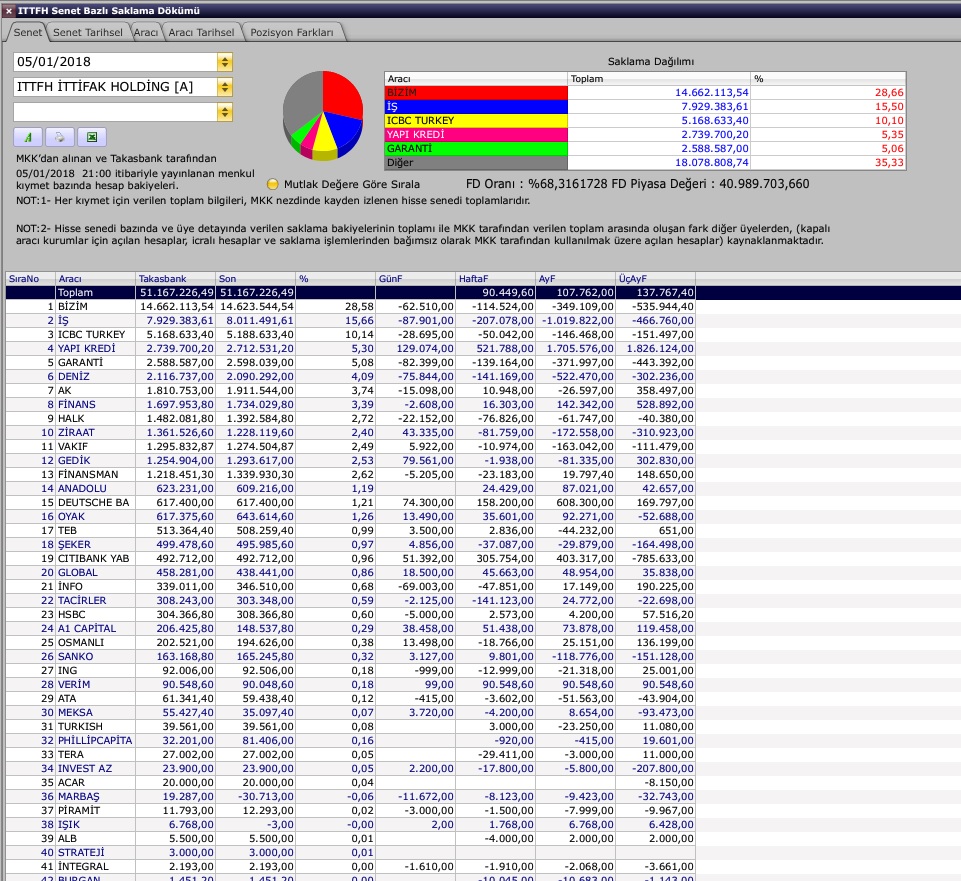Screen dimensions: 961x881
Task: Export the table with the Excel icon
Action: click(92, 137)
